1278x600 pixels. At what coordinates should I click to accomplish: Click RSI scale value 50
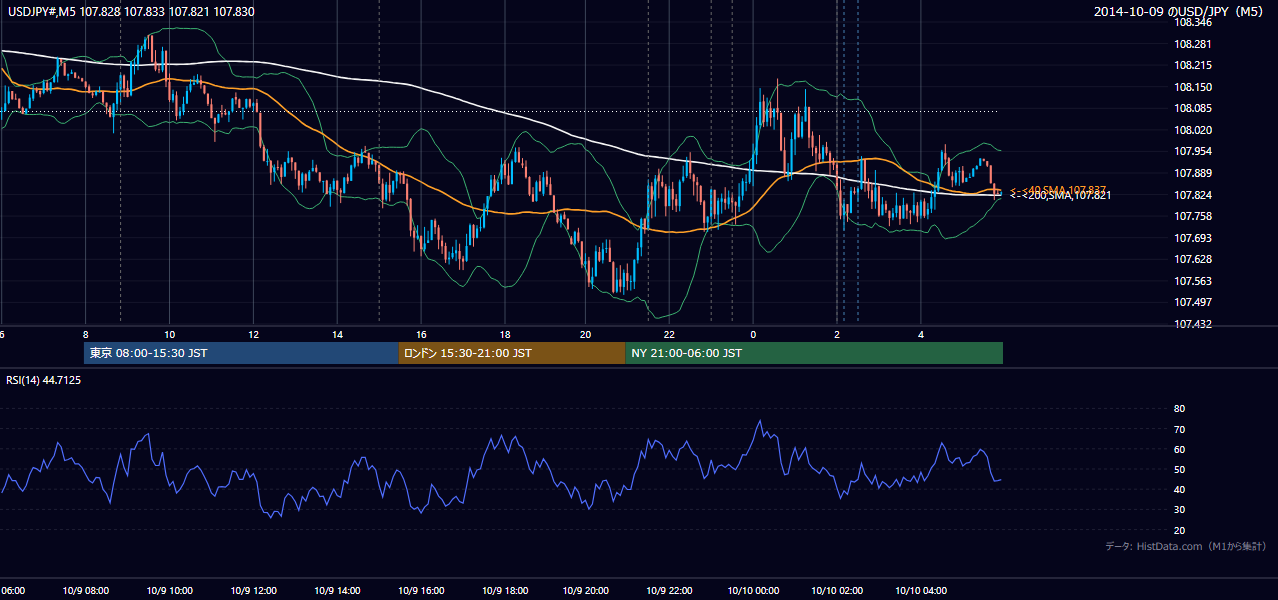point(1179,469)
